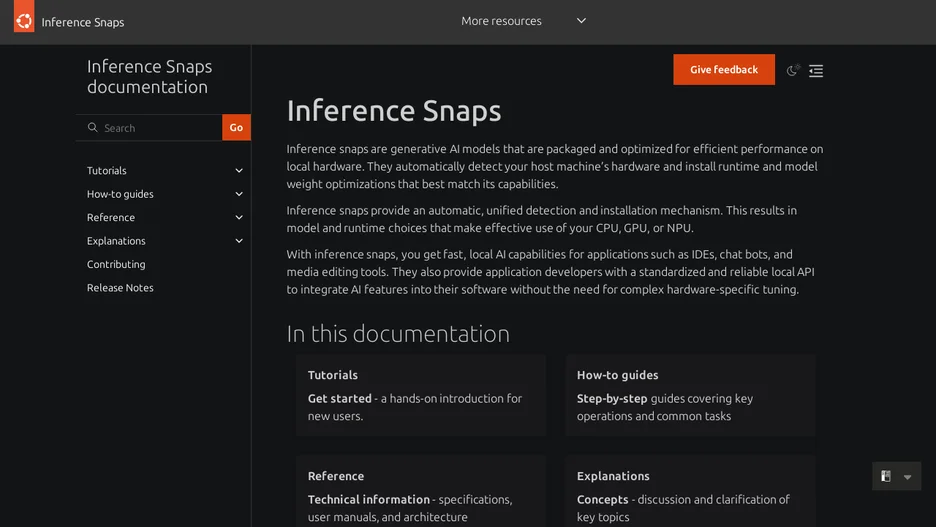The image size is (936, 527).
Task: Open Reference in the sidebar
Action: [111, 217]
